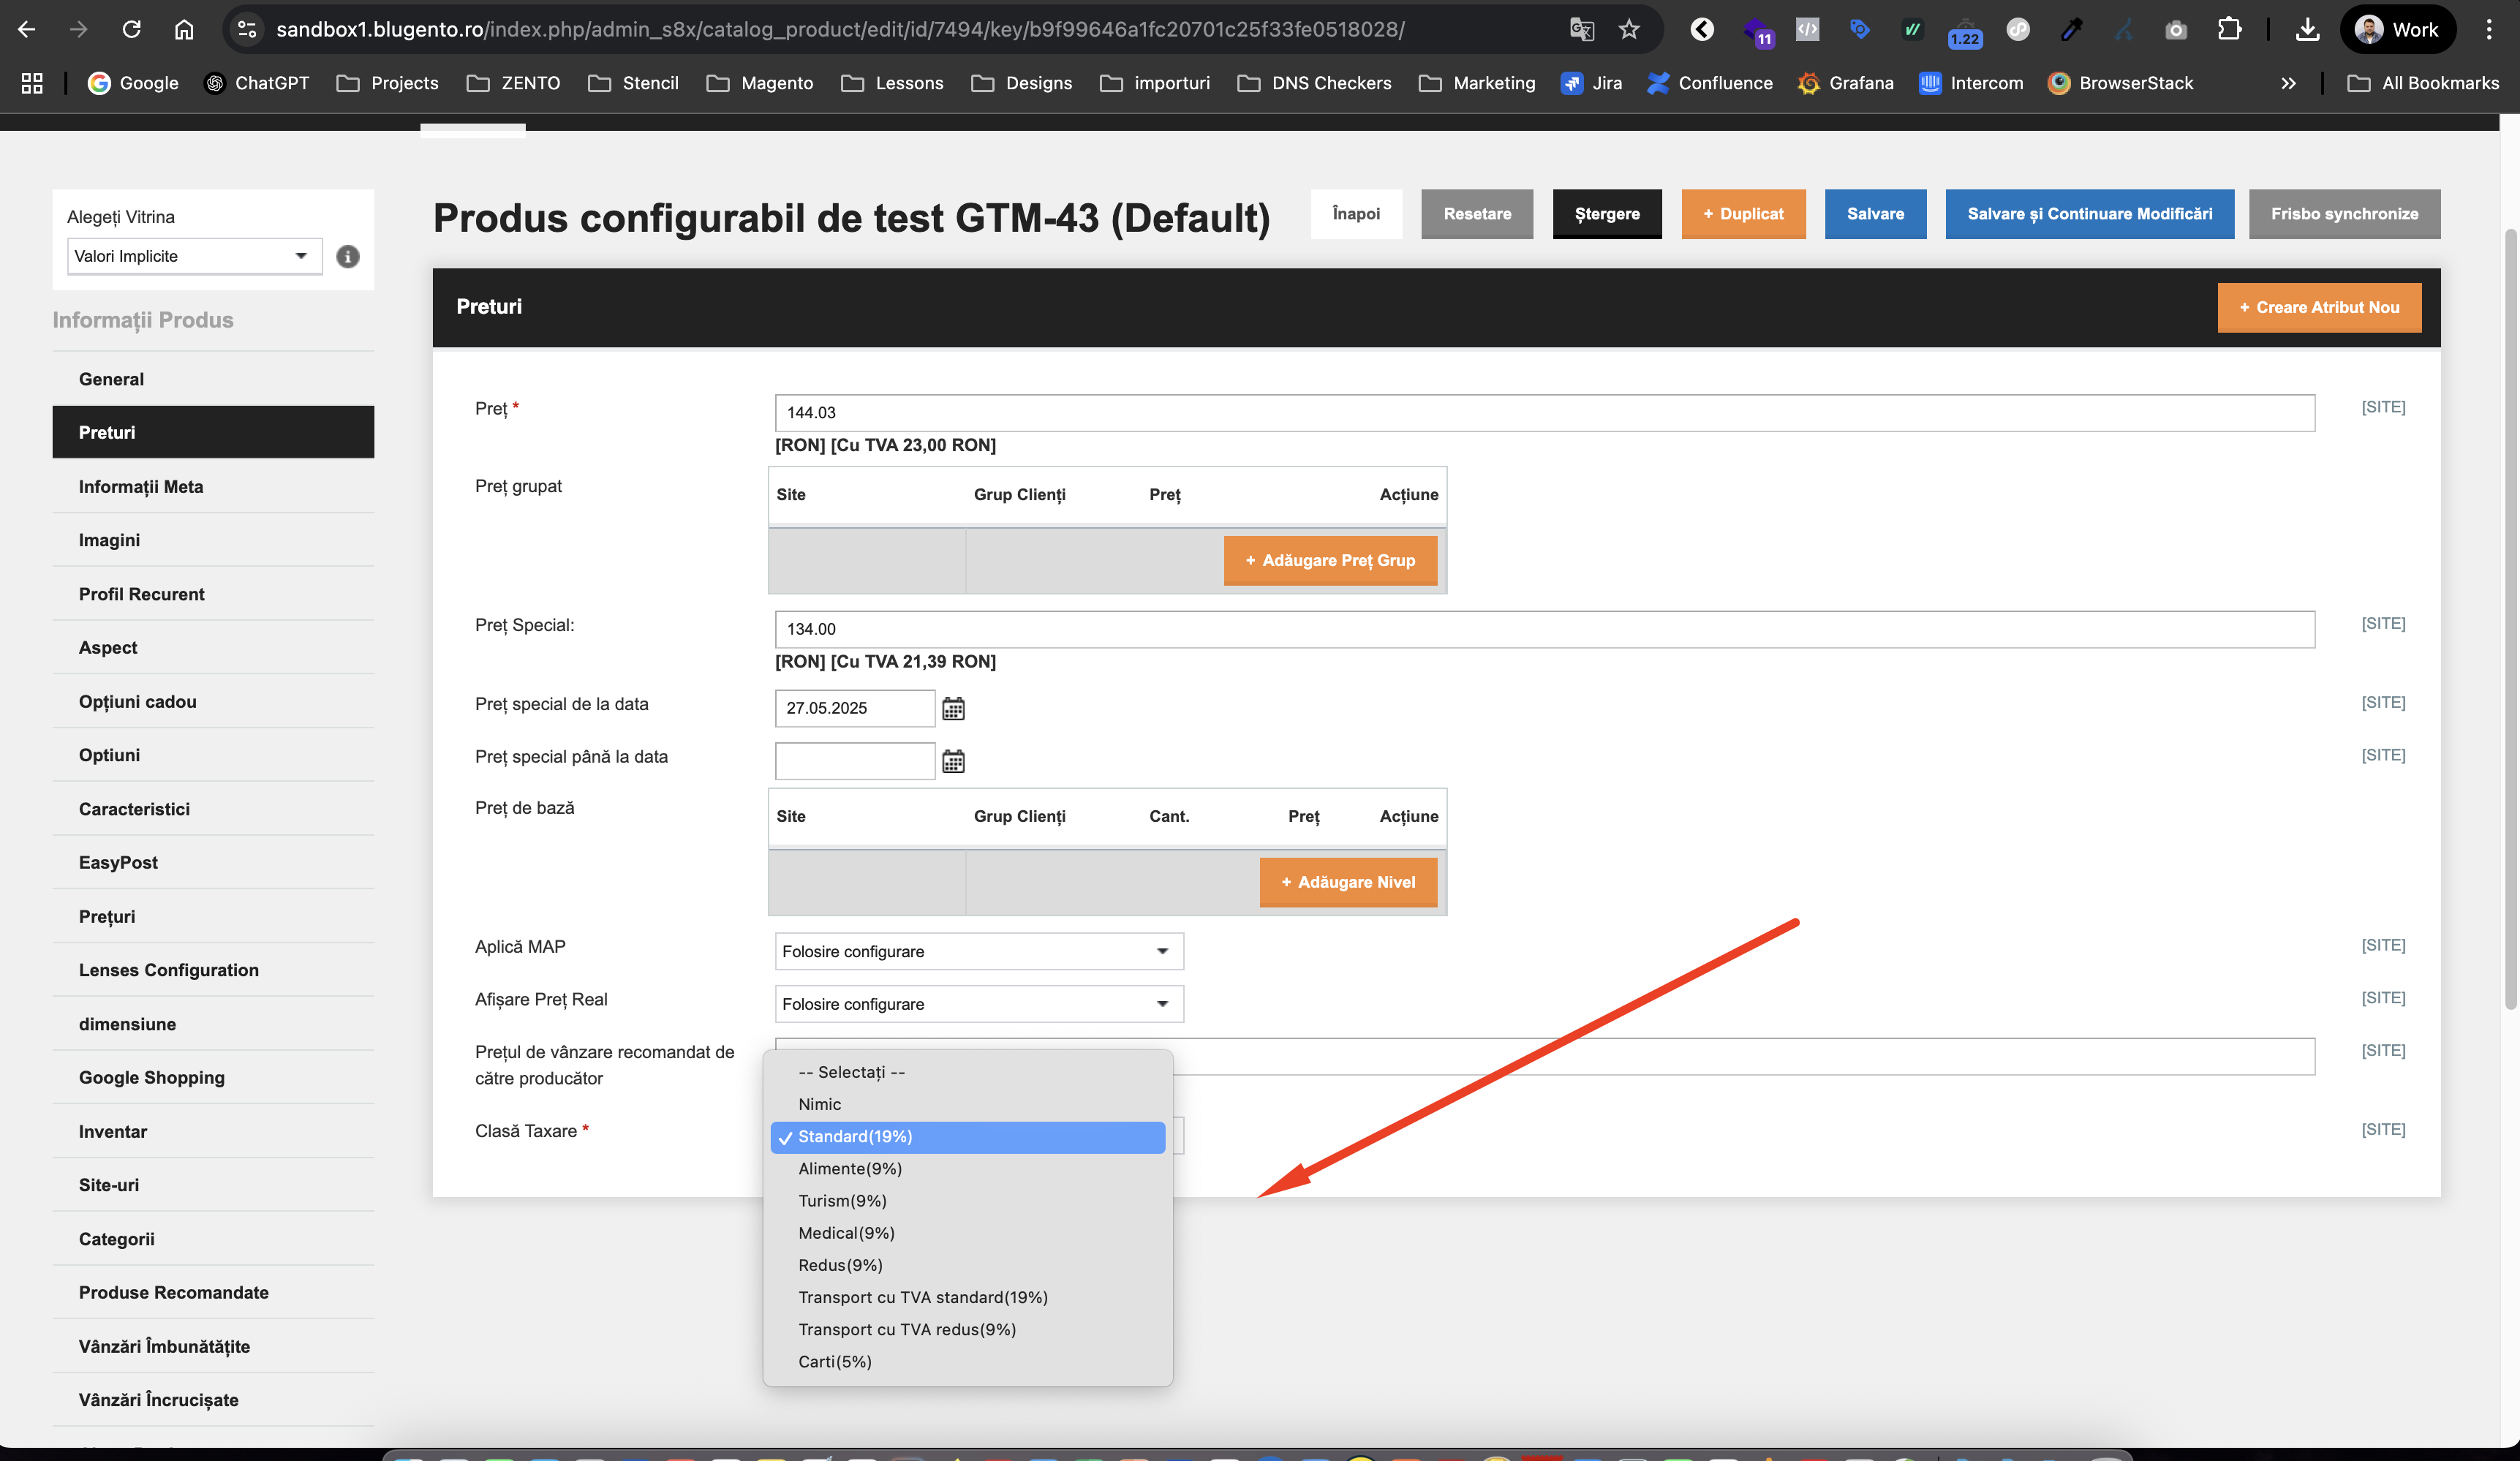Click the browser back arrow
This screenshot has height=1461, width=2520.
click(x=27, y=29)
